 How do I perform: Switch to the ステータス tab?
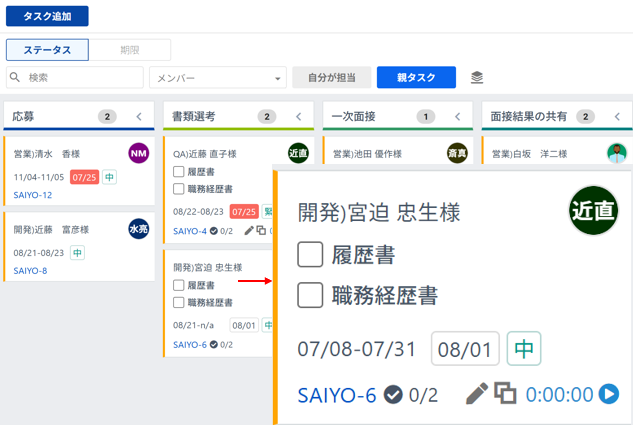[x=47, y=50]
